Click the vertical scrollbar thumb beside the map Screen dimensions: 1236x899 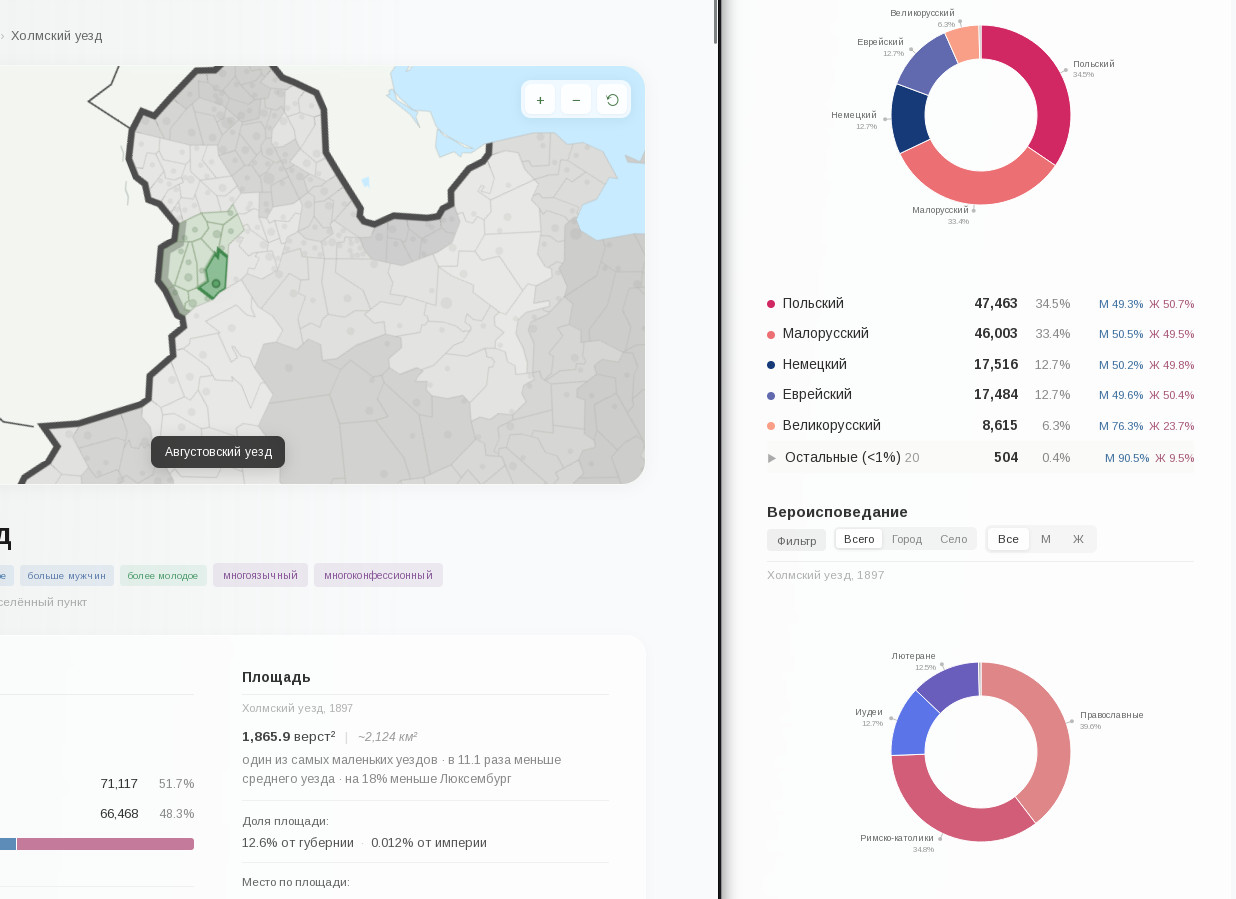tap(716, 22)
